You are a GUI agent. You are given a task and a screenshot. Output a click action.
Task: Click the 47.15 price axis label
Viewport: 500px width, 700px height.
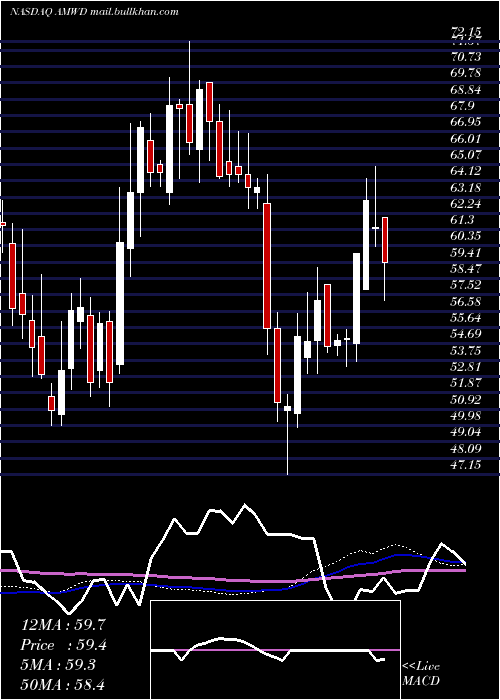pos(466,465)
